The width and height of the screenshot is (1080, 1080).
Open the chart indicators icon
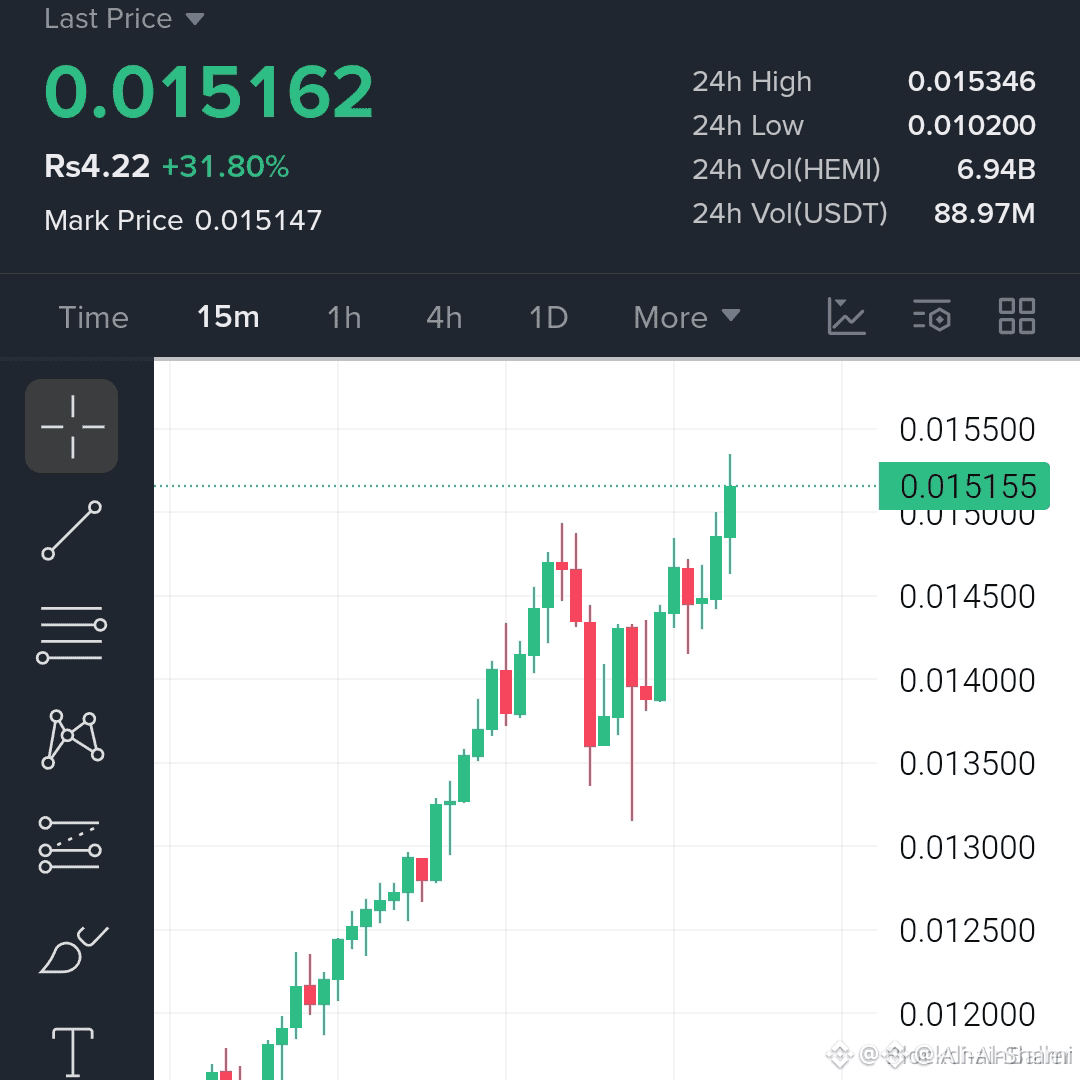click(846, 317)
